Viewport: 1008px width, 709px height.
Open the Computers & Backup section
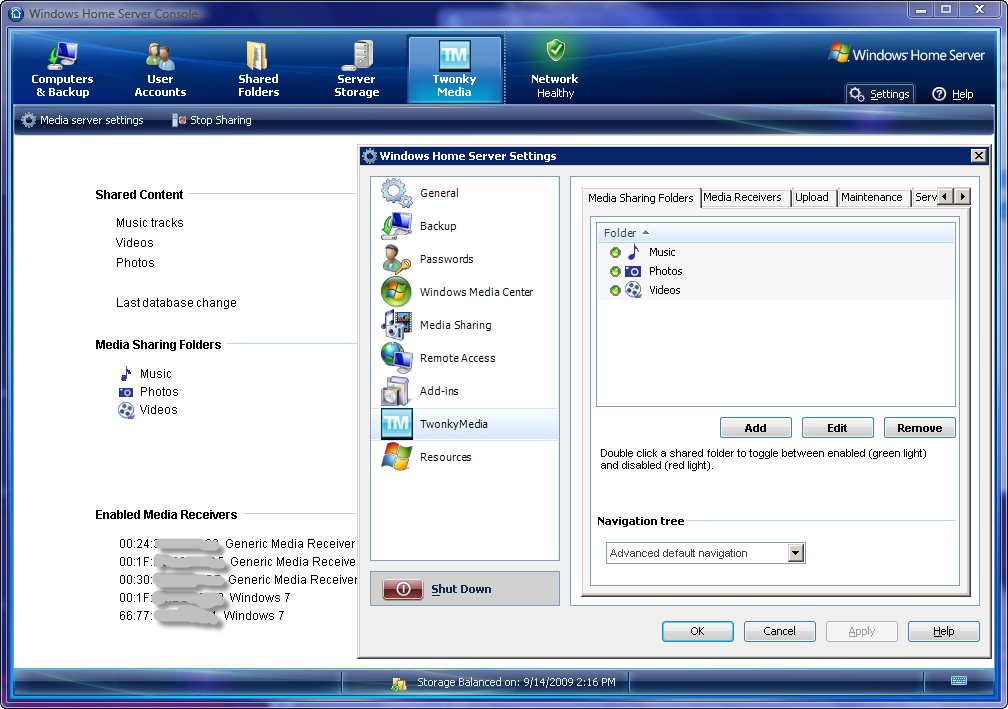tap(62, 70)
